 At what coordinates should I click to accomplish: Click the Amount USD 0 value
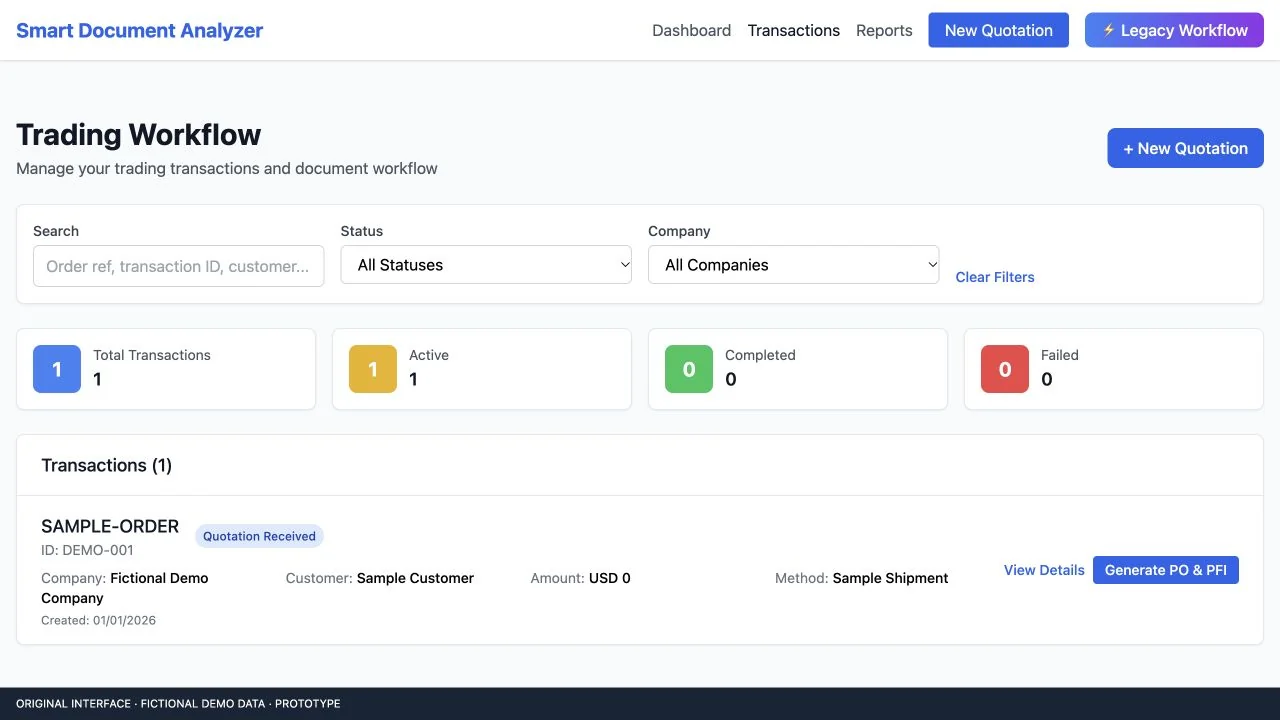610,578
